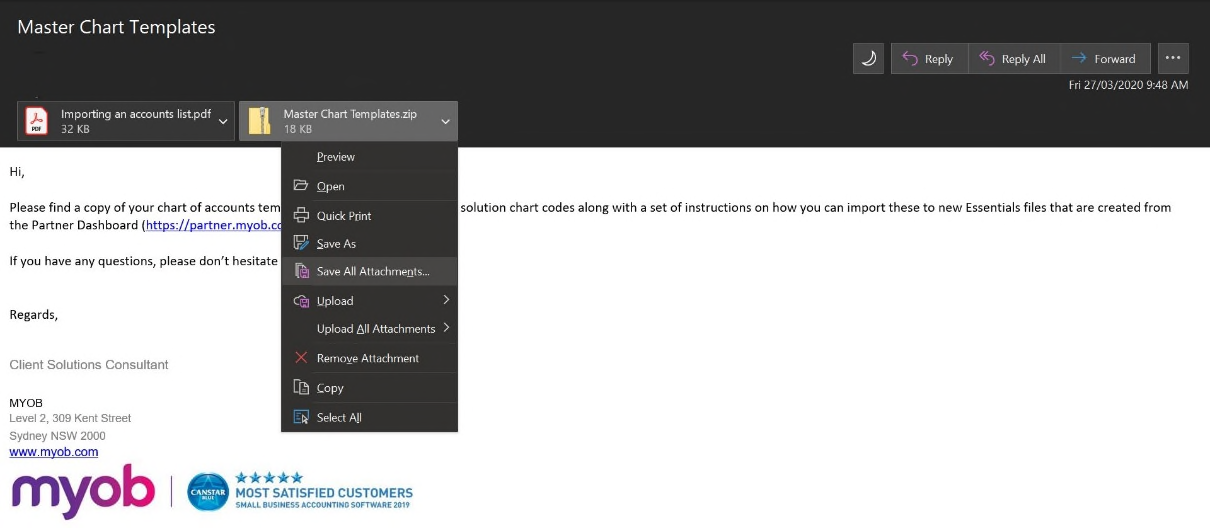Choose Preview from the context menu
The height and width of the screenshot is (528, 1210).
click(336, 157)
